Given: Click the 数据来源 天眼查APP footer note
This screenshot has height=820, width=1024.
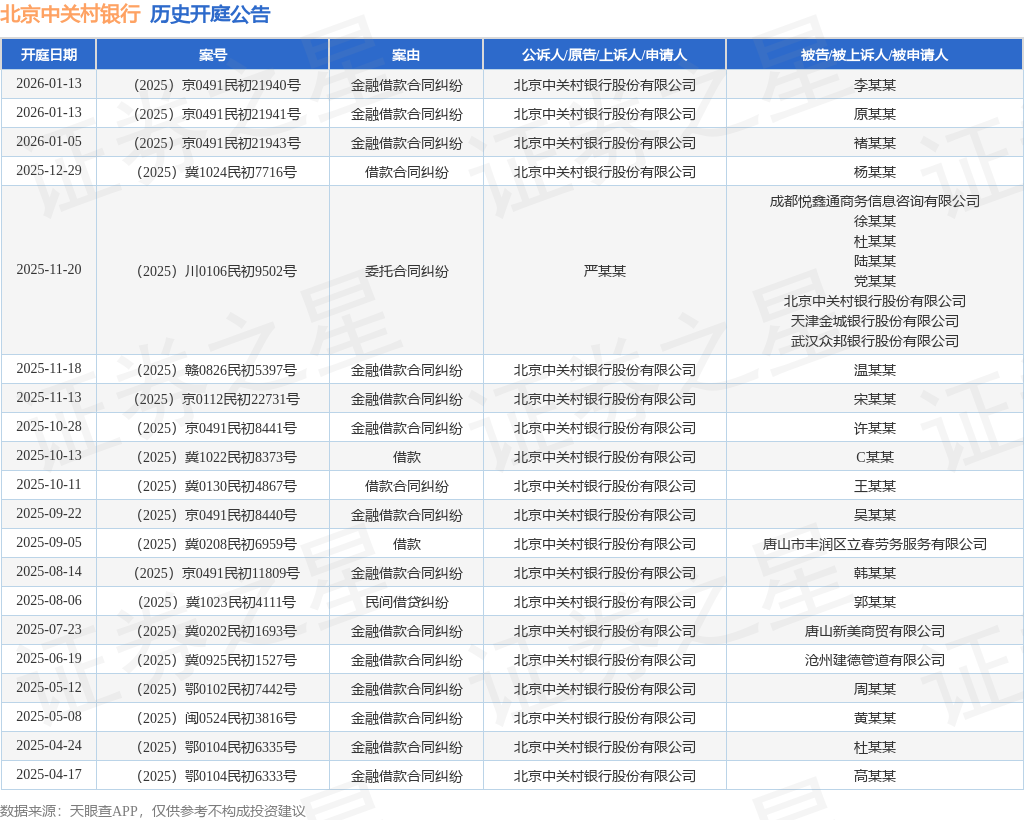Looking at the screenshot, I should tap(153, 811).
